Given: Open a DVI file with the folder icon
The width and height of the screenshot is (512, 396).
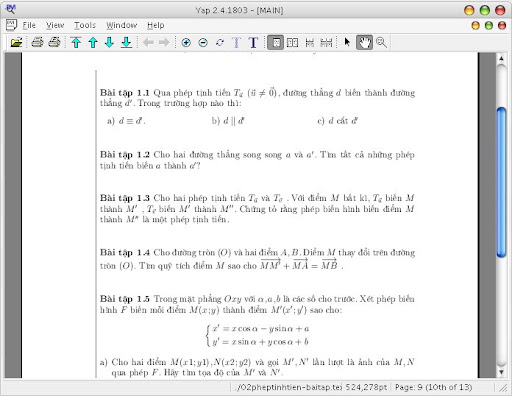Looking at the screenshot, I should [16, 43].
